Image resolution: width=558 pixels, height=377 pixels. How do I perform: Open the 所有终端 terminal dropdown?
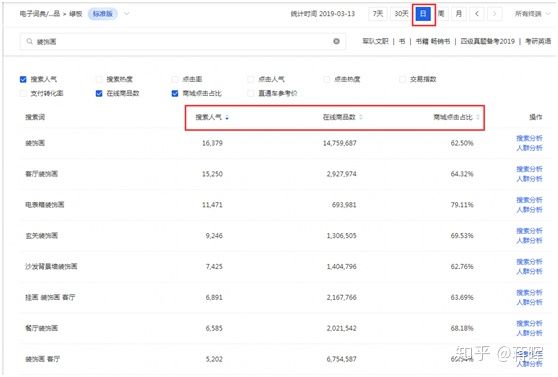point(533,14)
